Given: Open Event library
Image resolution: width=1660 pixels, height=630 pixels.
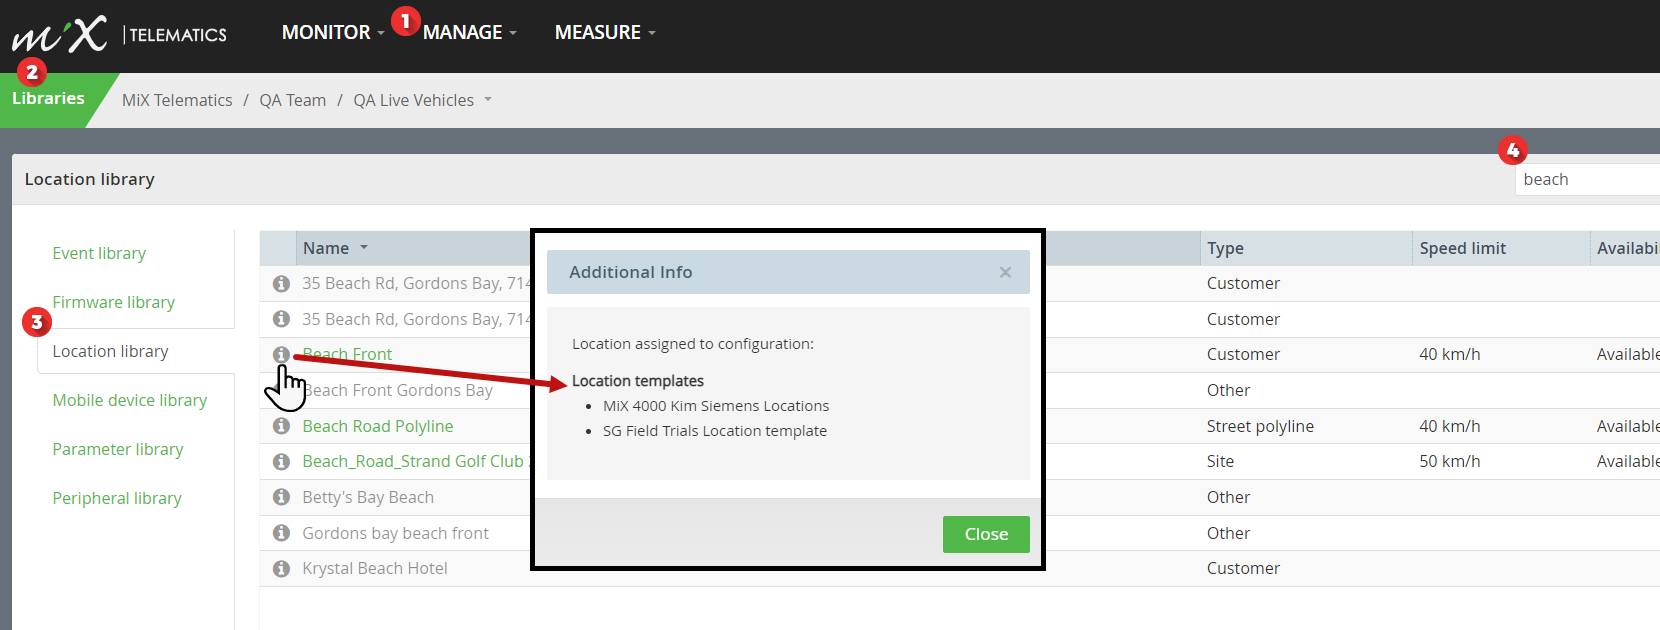Looking at the screenshot, I should (99, 254).
